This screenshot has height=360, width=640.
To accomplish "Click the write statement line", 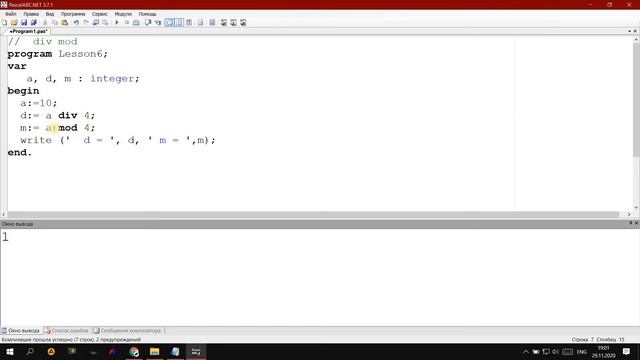I will coord(118,140).
